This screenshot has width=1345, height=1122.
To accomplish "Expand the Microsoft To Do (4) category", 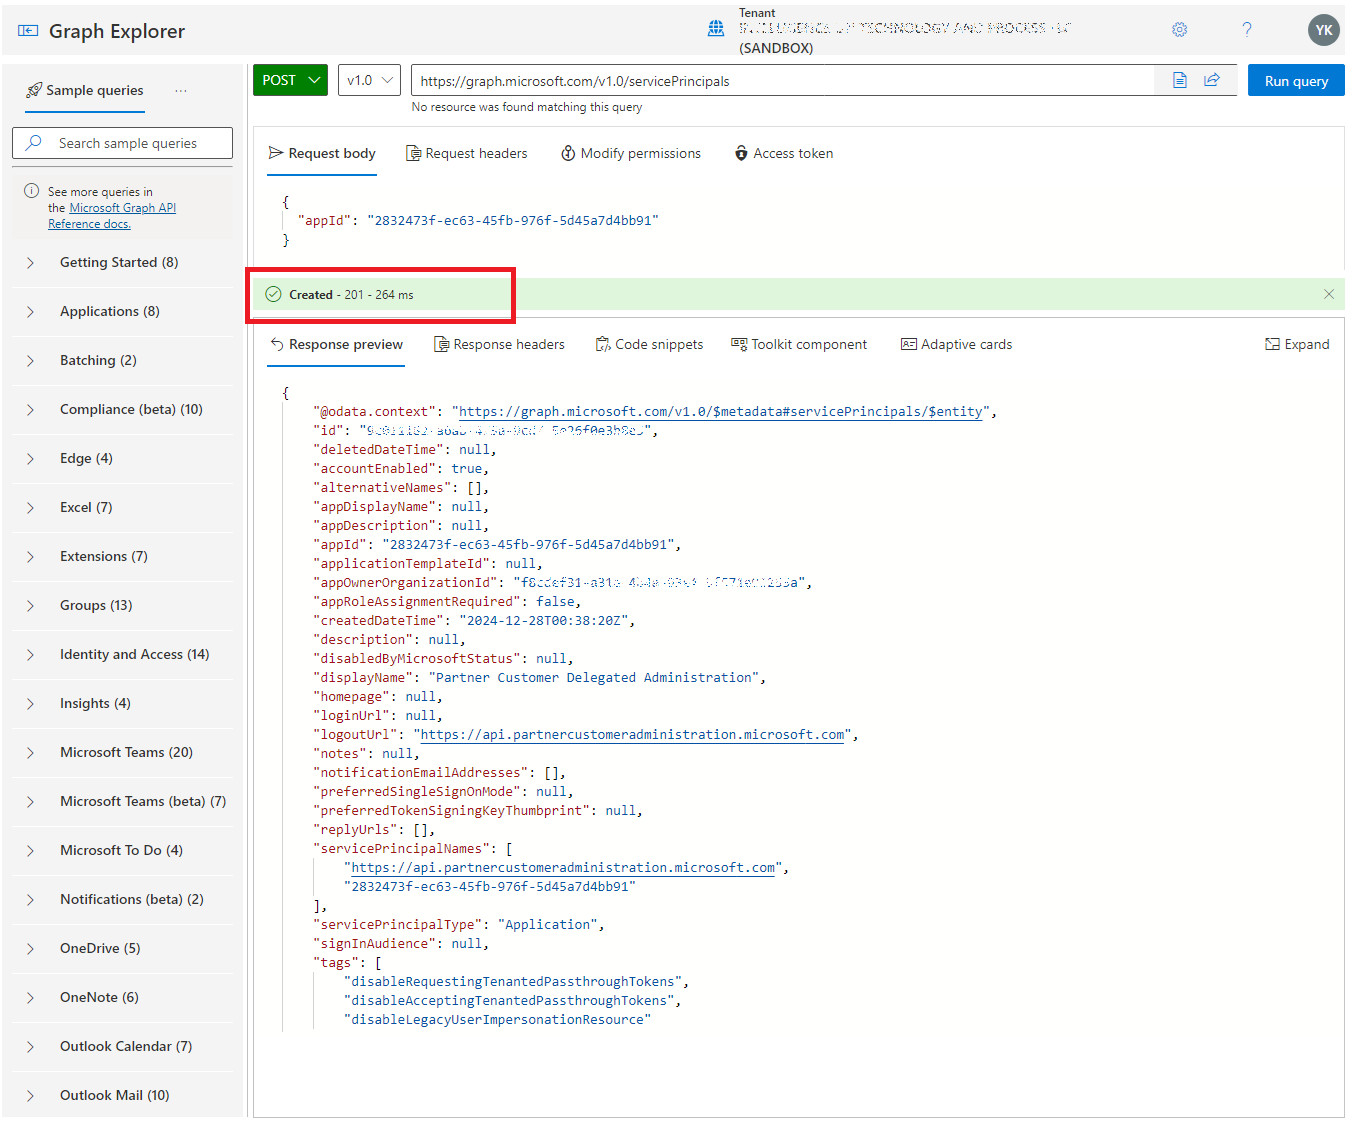I will (122, 850).
